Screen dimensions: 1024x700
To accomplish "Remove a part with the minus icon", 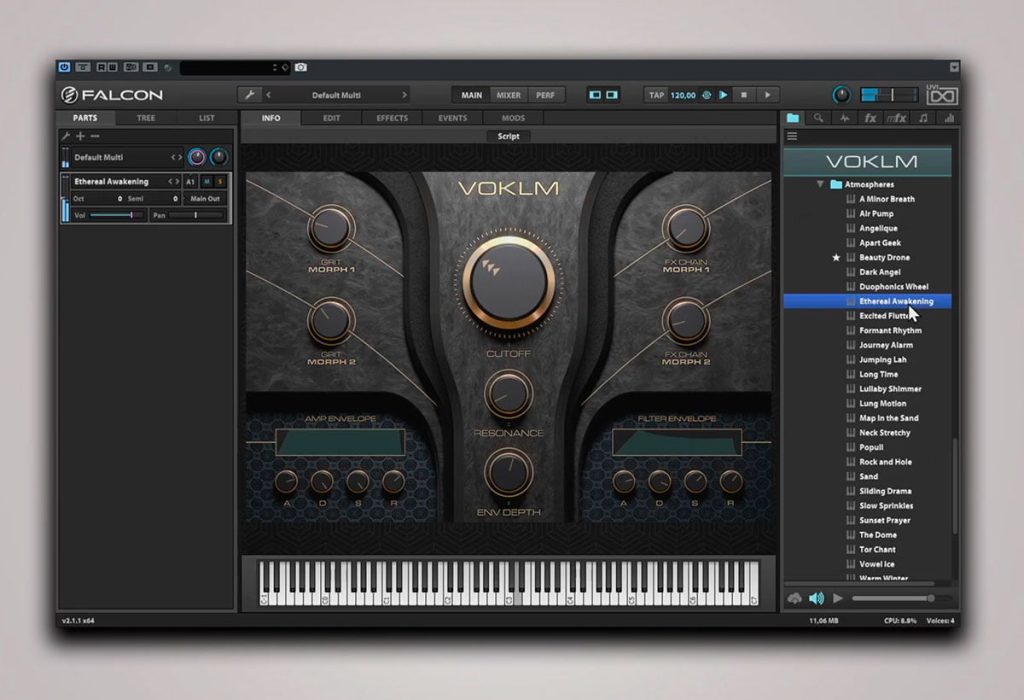I will pos(95,136).
